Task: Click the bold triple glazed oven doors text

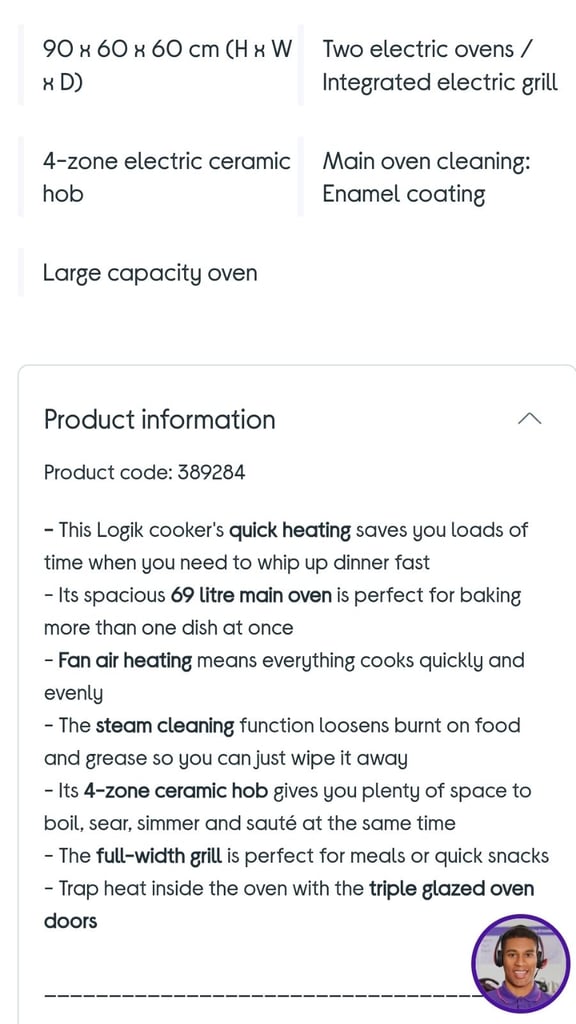Action: 289,905
